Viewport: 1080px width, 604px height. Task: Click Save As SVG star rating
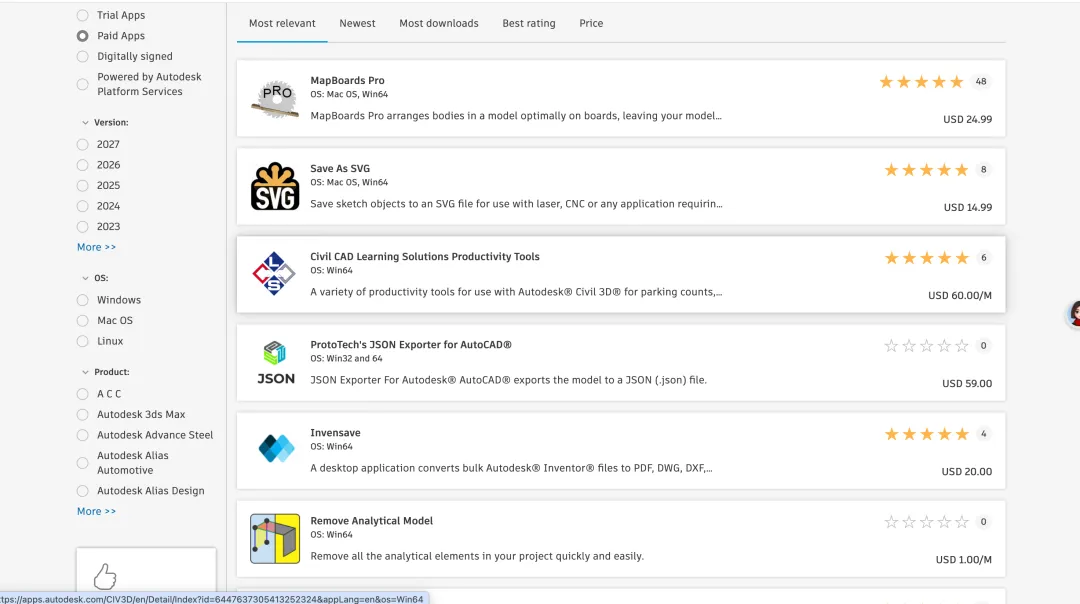coord(926,170)
